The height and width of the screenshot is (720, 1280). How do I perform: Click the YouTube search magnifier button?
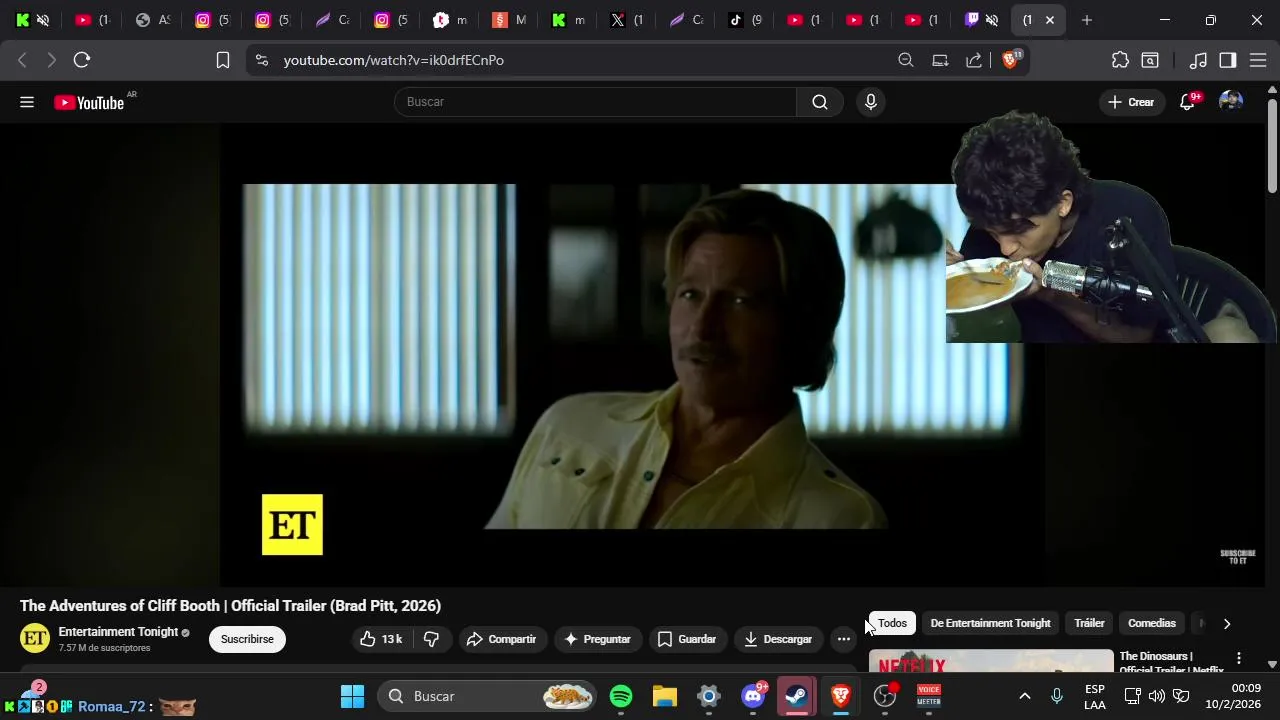coord(820,102)
